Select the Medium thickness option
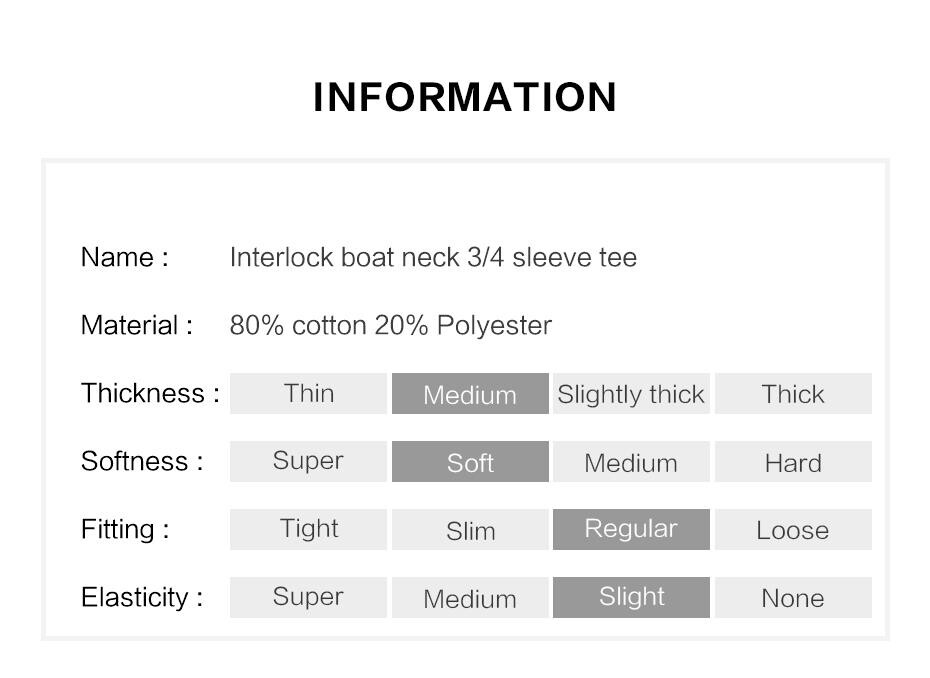Screen dimensions: 930x678 [470, 393]
